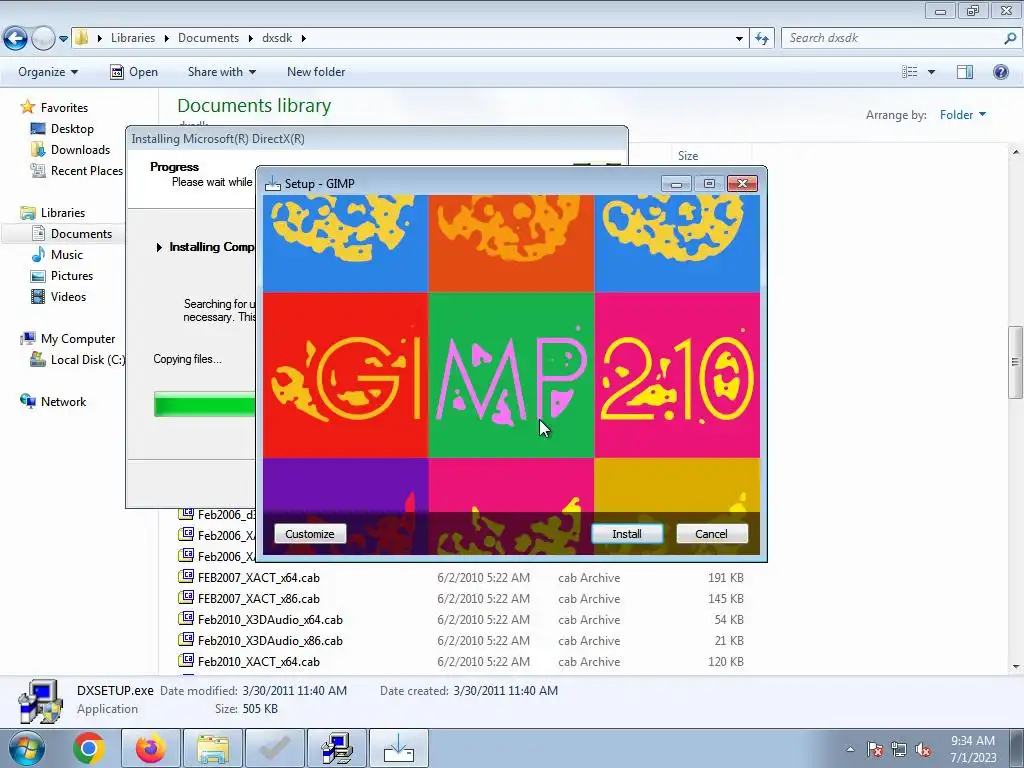Open the Windows Start menu
This screenshot has width=1024, height=768.
coord(25,748)
